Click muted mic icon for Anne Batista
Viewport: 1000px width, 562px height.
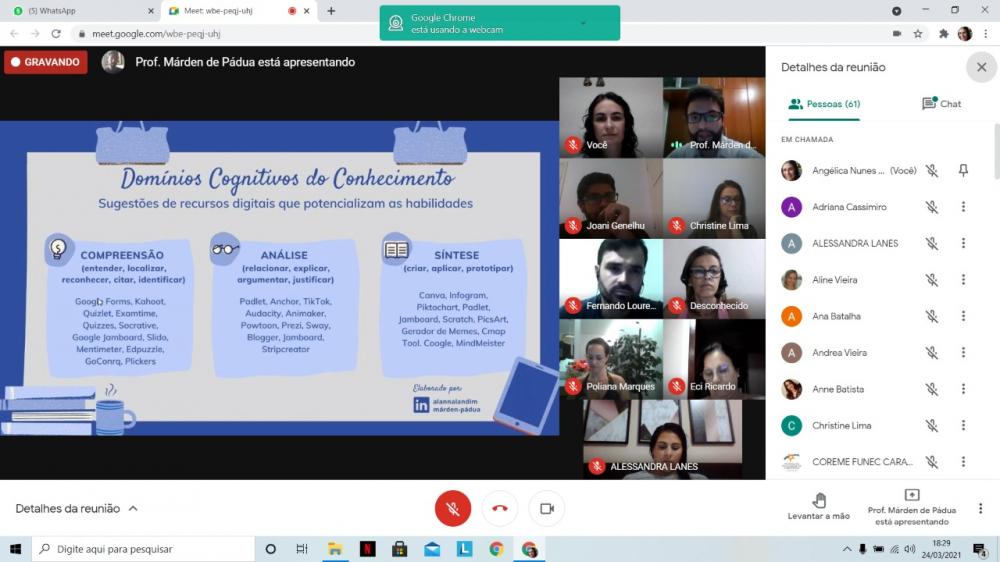point(932,388)
